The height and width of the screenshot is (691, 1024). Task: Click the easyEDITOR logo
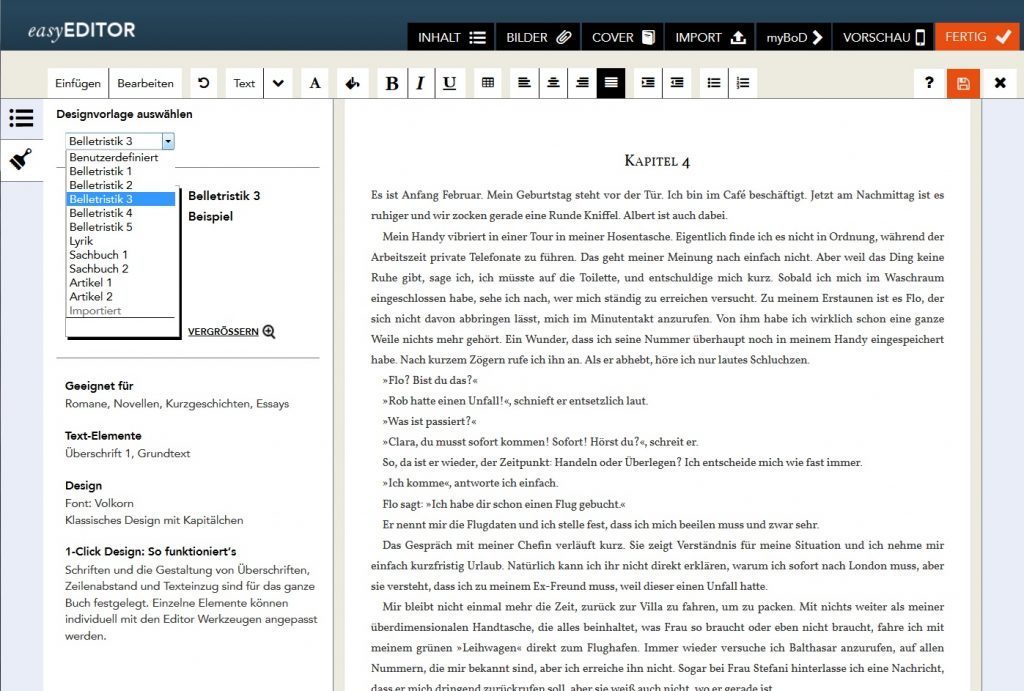(x=82, y=31)
